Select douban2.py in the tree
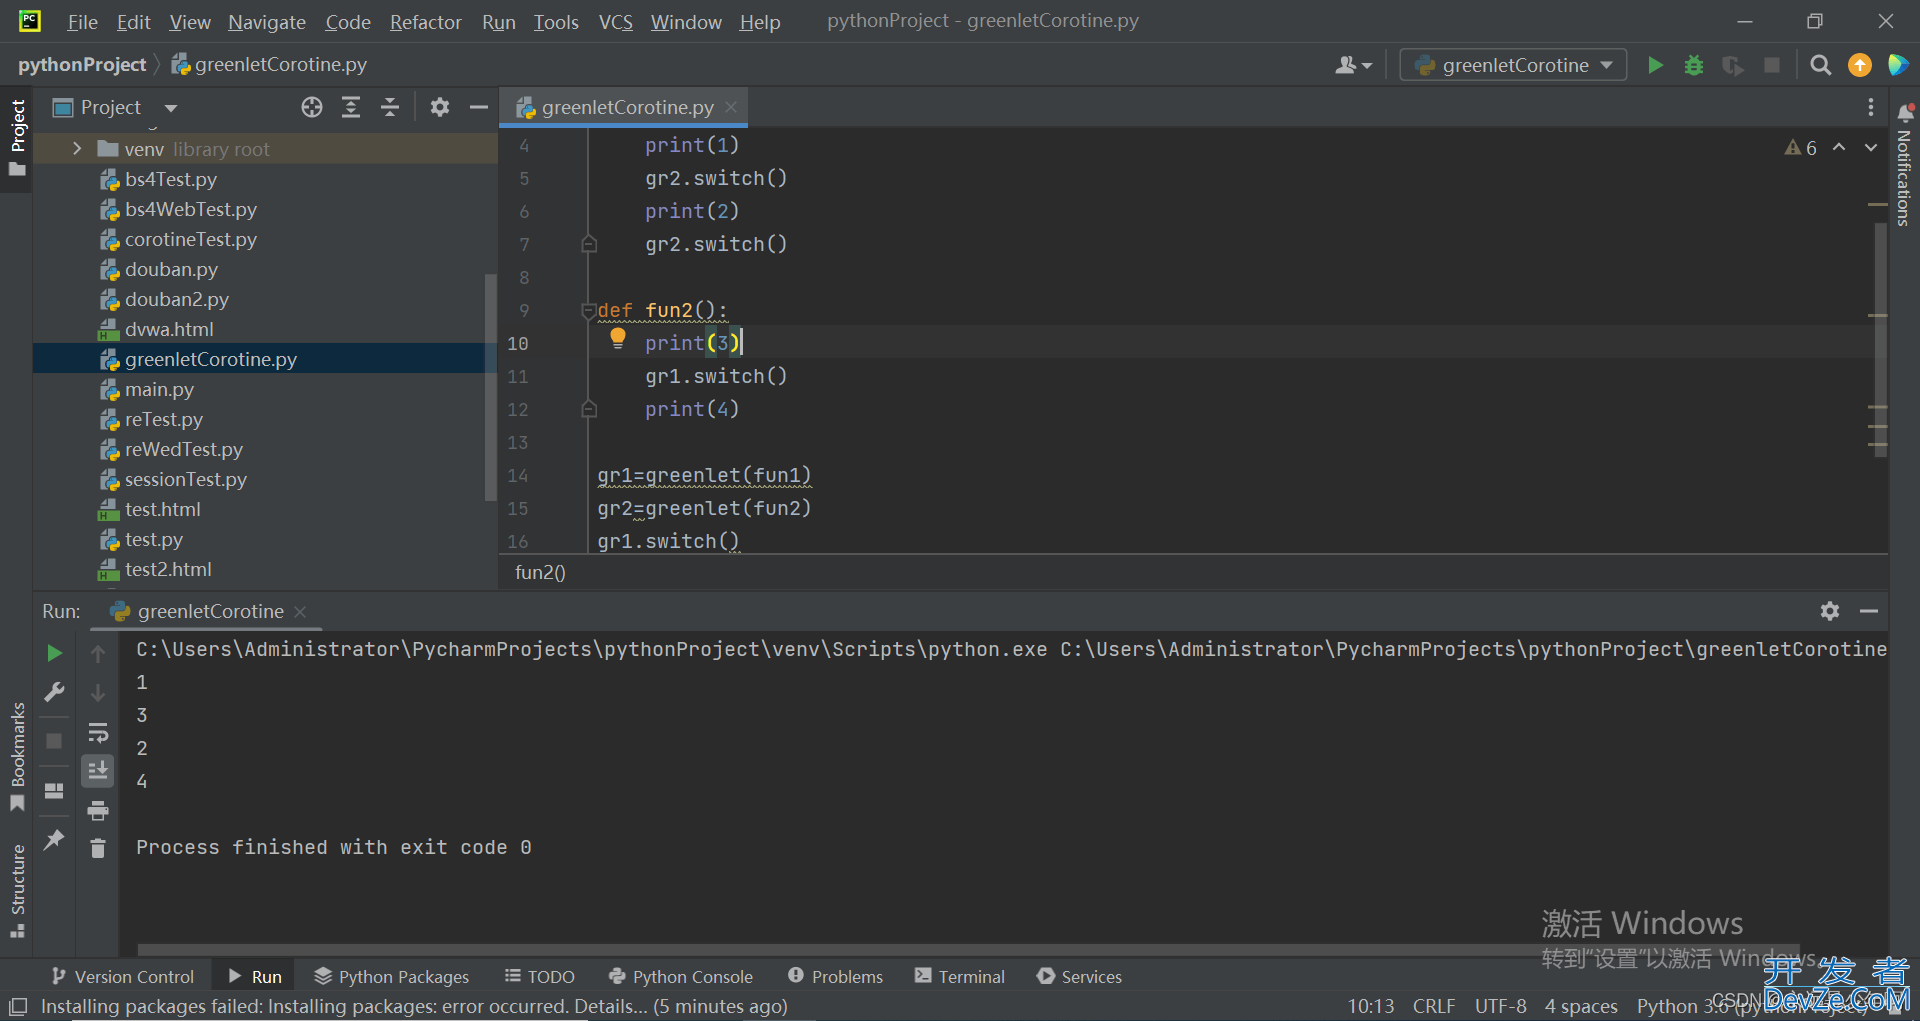 pos(176,299)
